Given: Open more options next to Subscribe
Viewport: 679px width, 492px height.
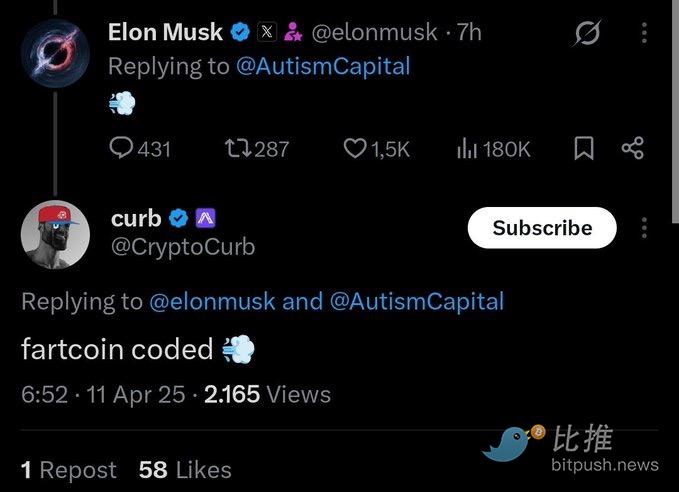Looking at the screenshot, I should [x=644, y=228].
